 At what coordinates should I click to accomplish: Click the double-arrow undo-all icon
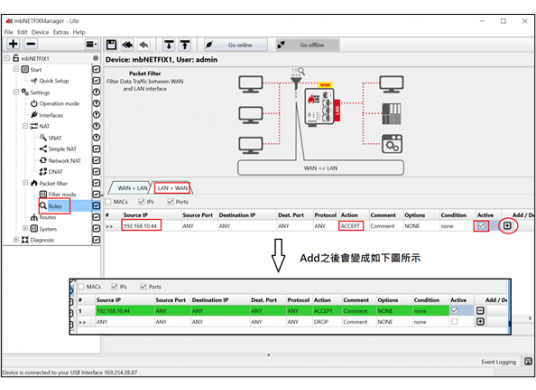[x=128, y=45]
